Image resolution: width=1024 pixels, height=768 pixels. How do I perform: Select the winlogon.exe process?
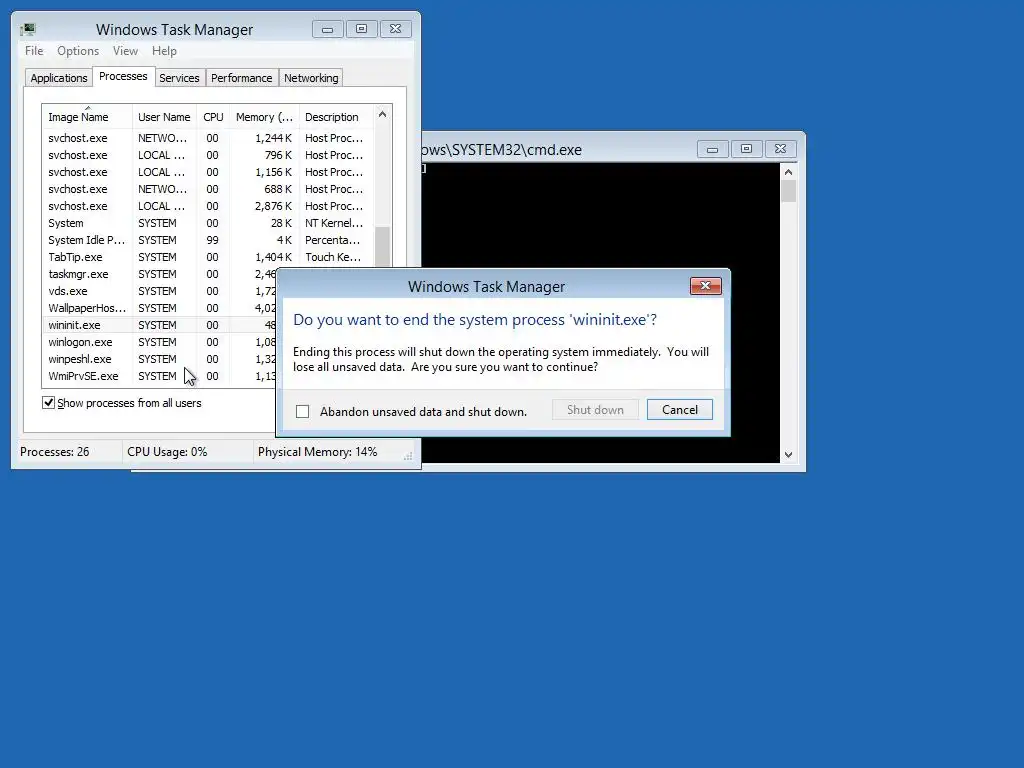[161, 342]
